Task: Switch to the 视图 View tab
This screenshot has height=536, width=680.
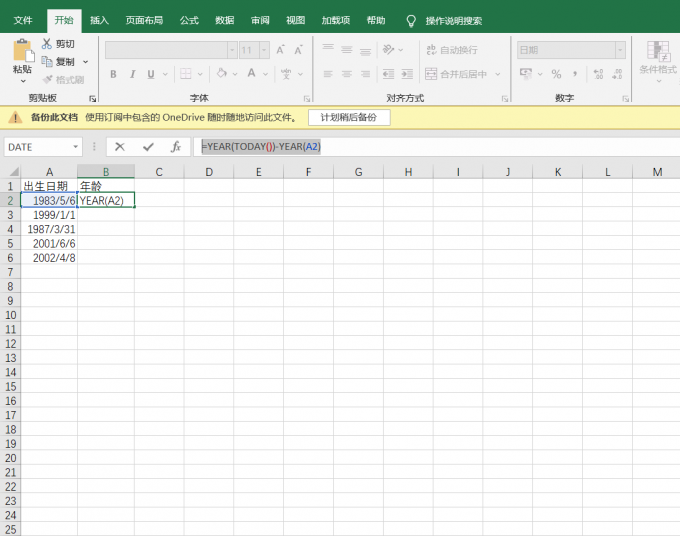Action: pyautogui.click(x=295, y=20)
